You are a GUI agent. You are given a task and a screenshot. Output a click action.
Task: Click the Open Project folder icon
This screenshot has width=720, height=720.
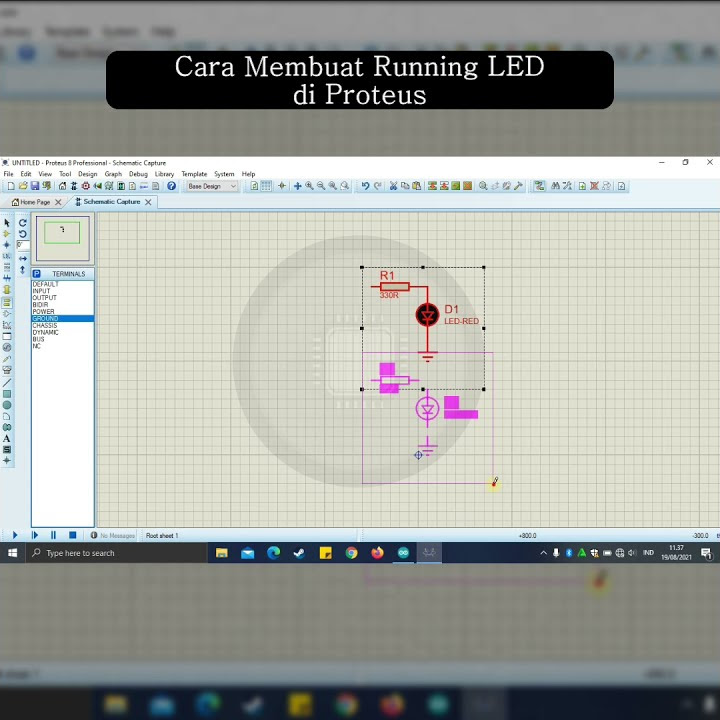22,186
